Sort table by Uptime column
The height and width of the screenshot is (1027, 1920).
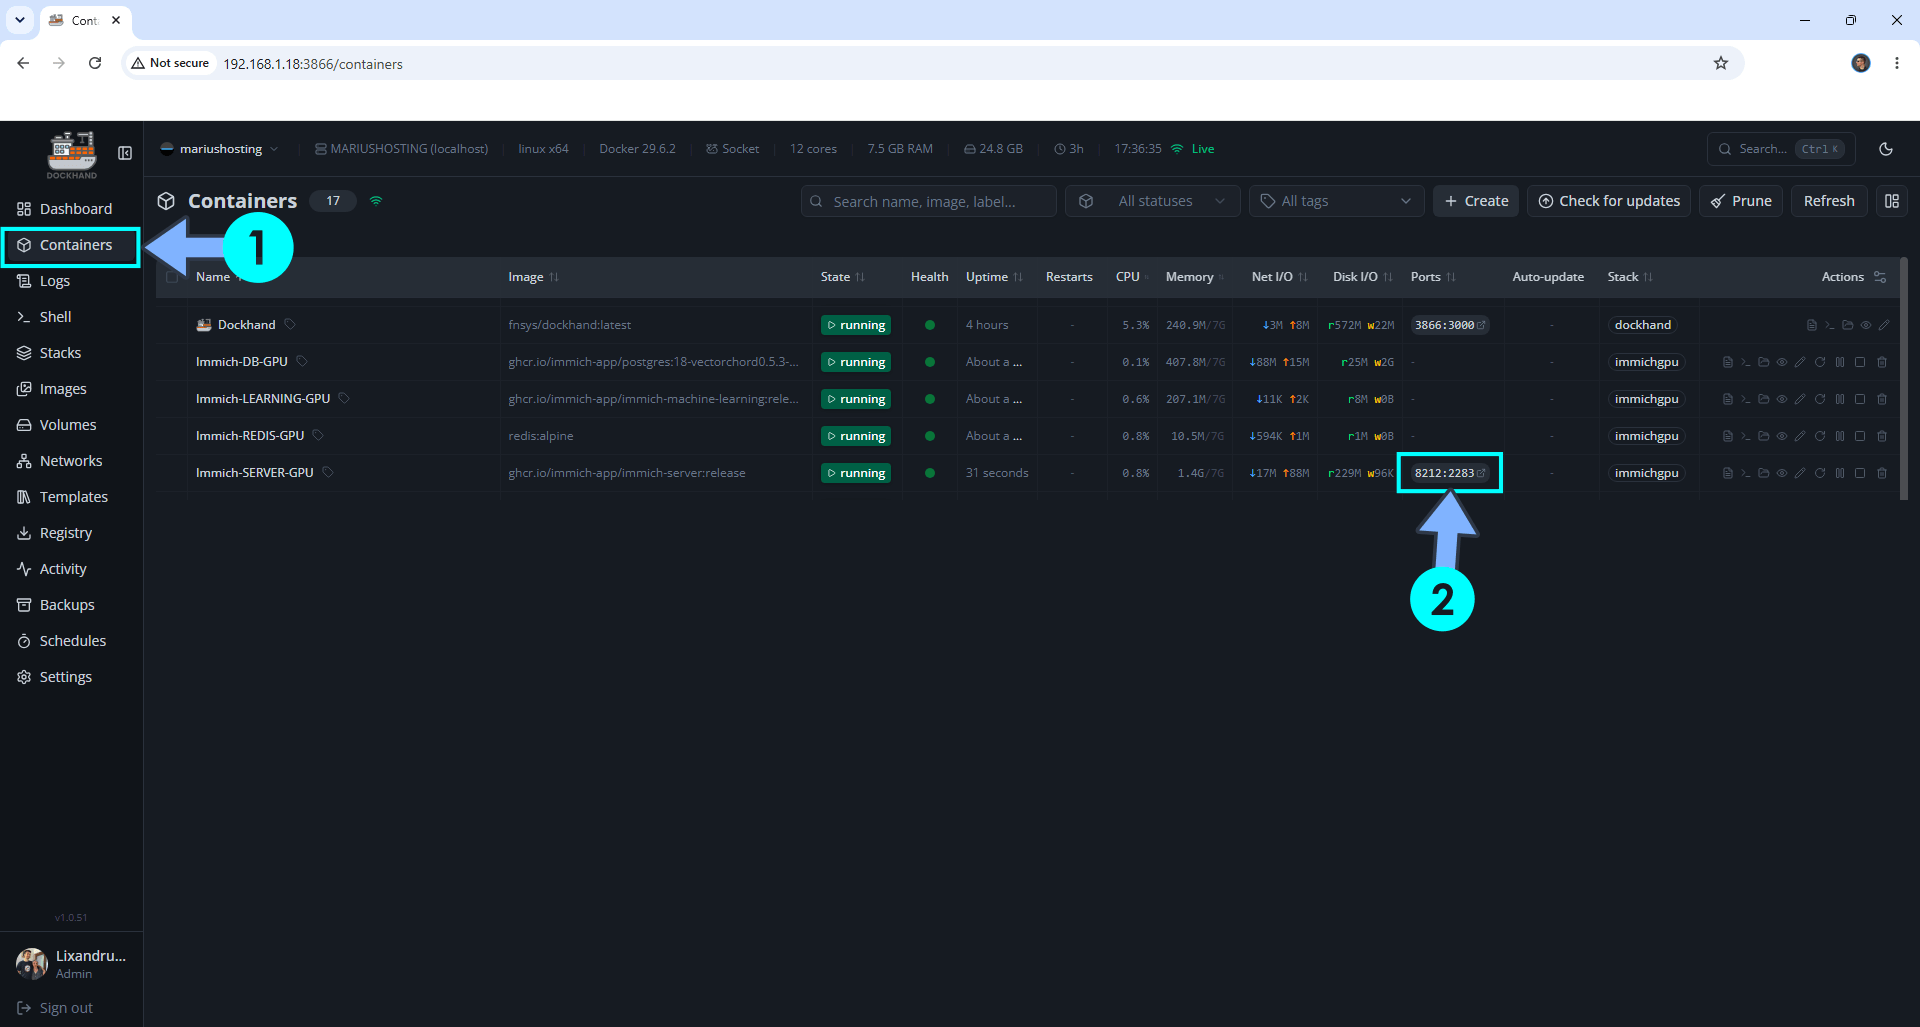(x=994, y=277)
